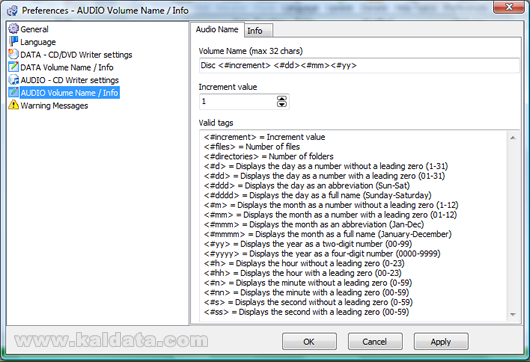
Task: Close the Preferences window
Action: click(x=509, y=7)
